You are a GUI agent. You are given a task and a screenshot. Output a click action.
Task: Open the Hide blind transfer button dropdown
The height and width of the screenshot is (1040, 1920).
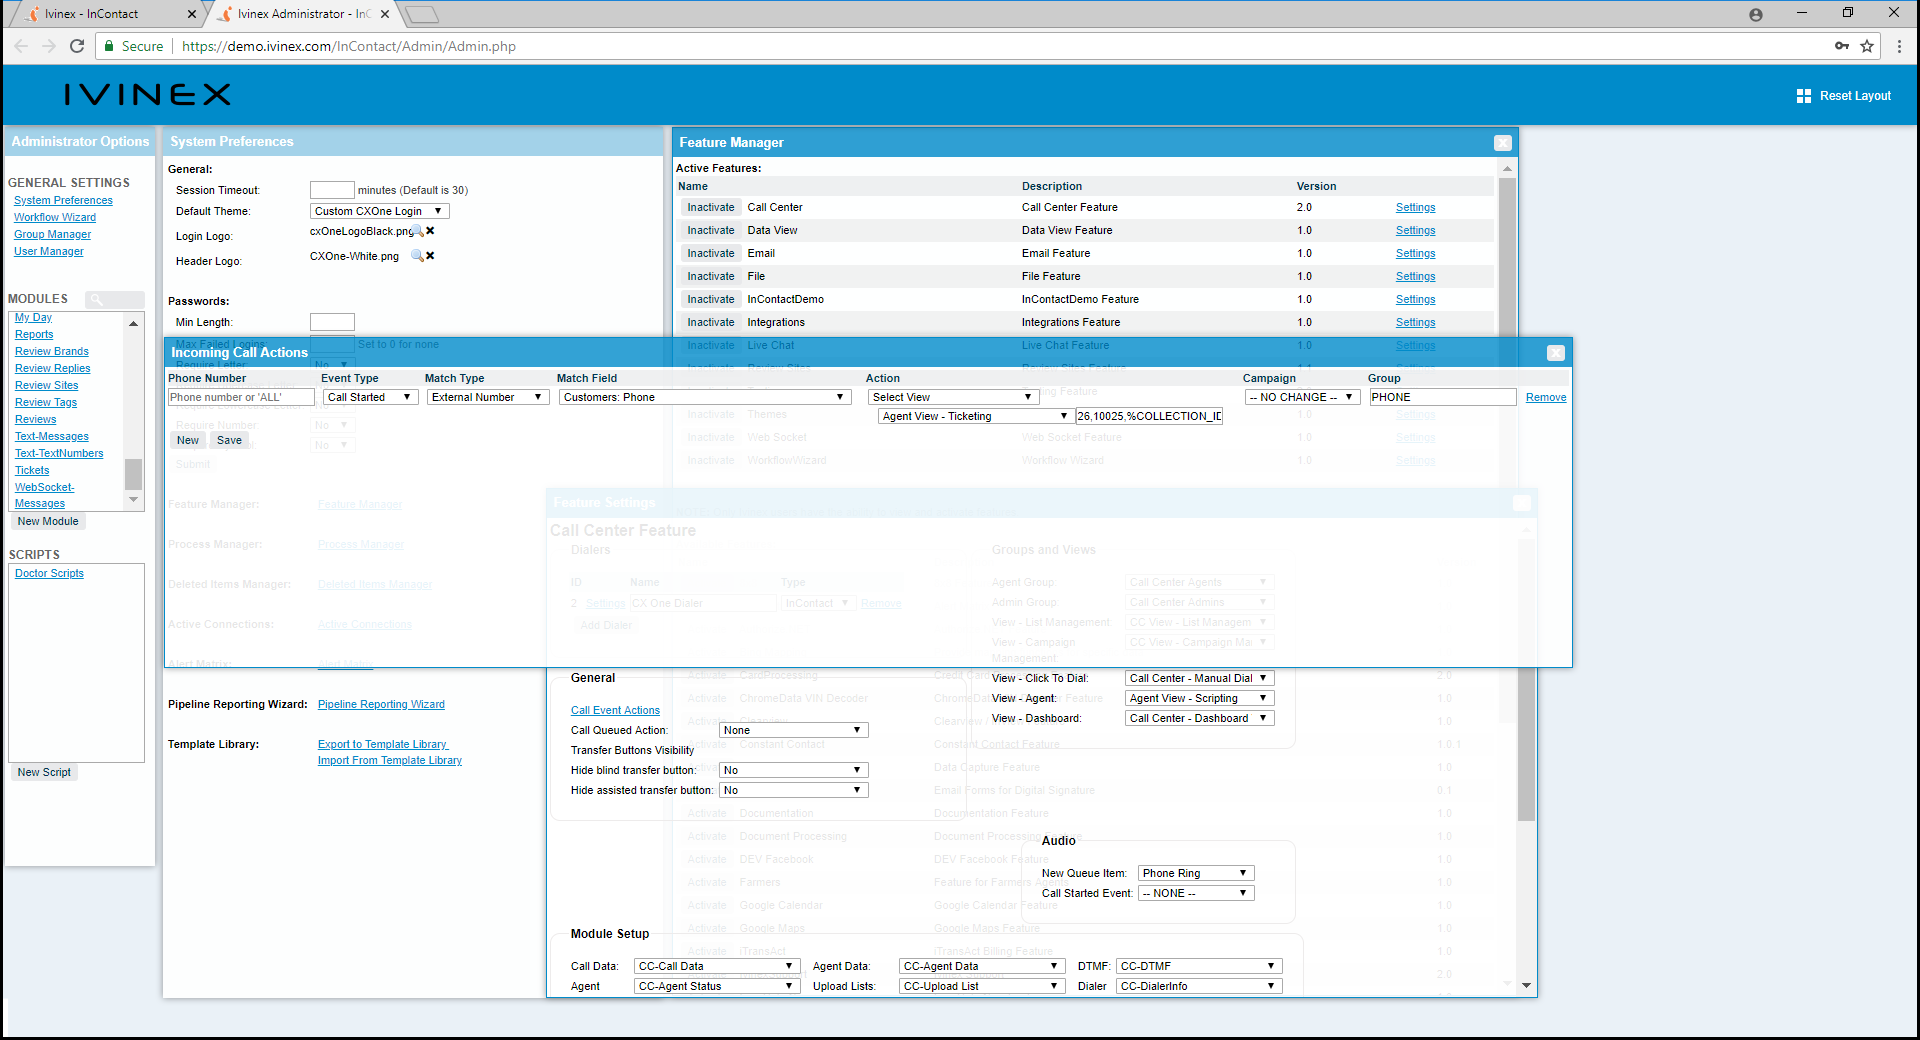click(x=794, y=770)
